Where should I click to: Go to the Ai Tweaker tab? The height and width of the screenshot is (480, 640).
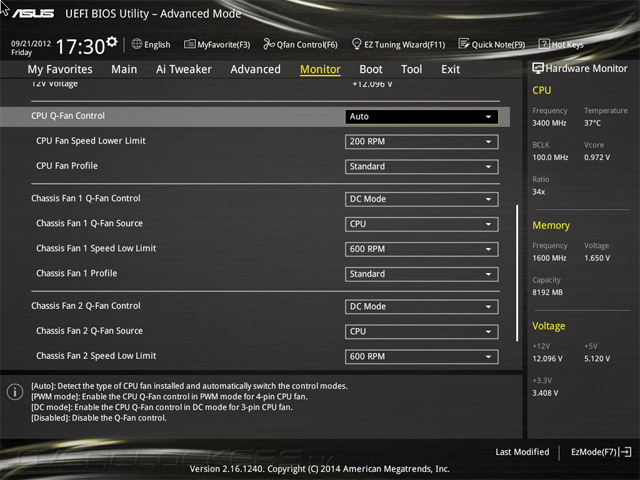pyautogui.click(x=184, y=69)
